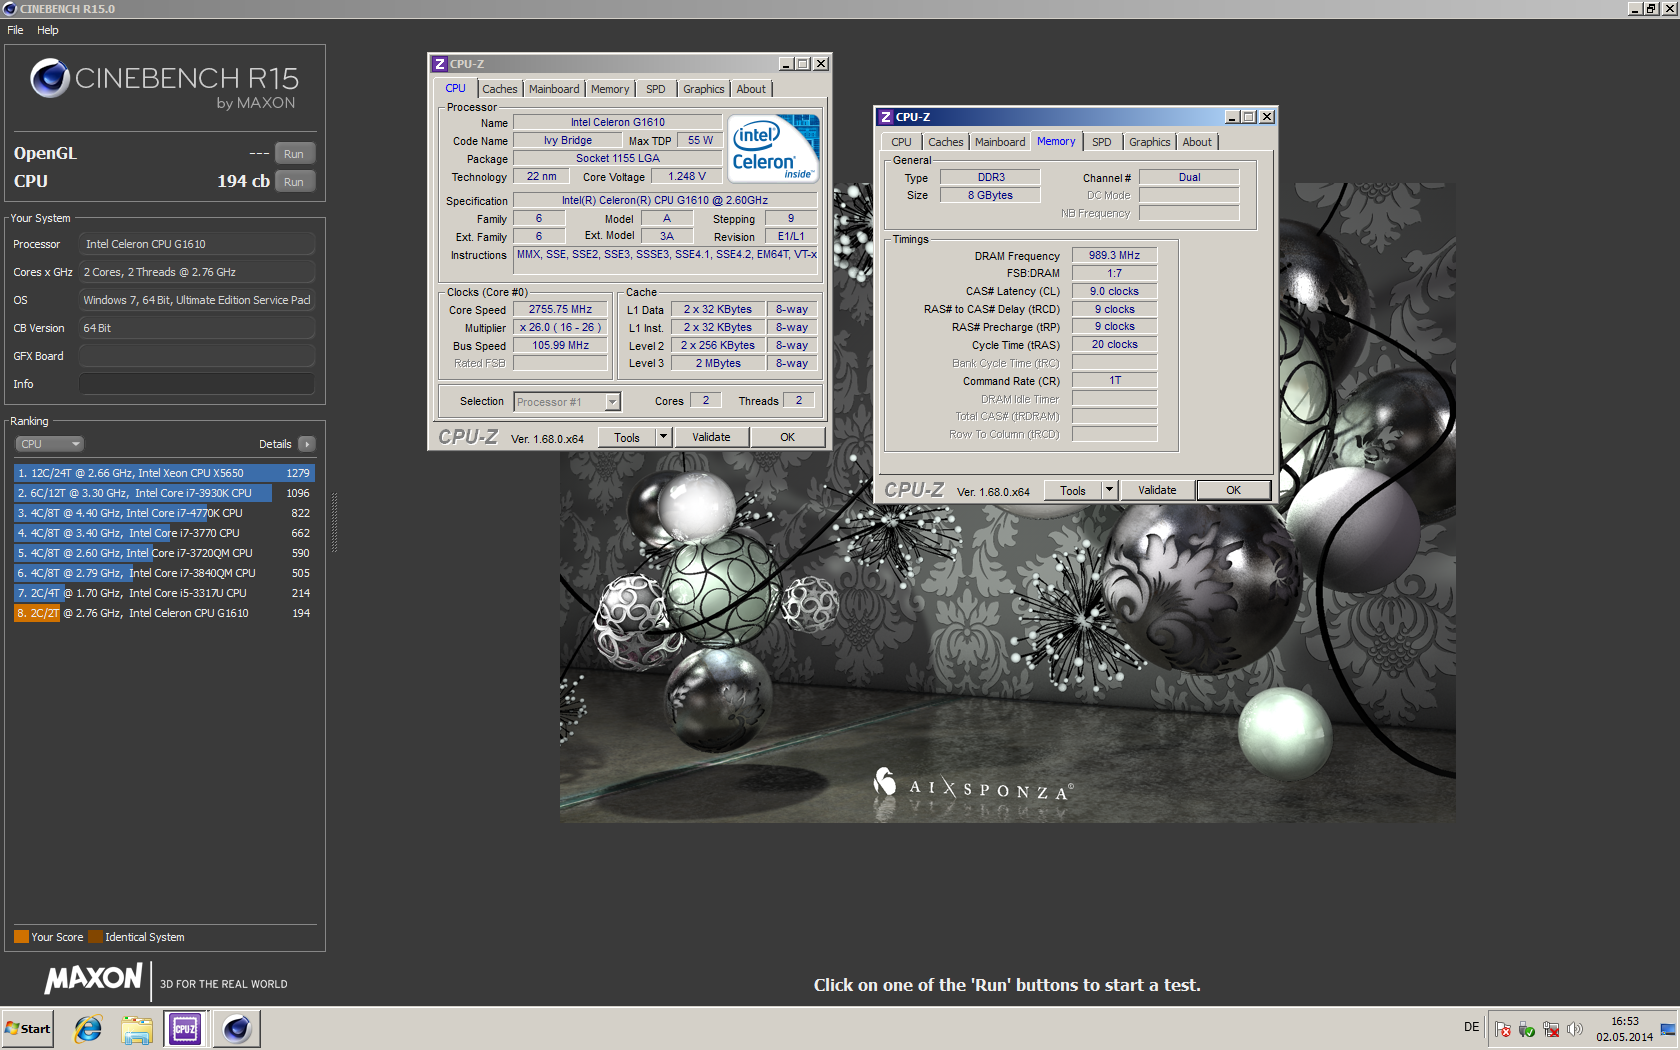Click OK in left CPU-Z window
Viewport: 1680px width, 1050px height.
(x=788, y=437)
